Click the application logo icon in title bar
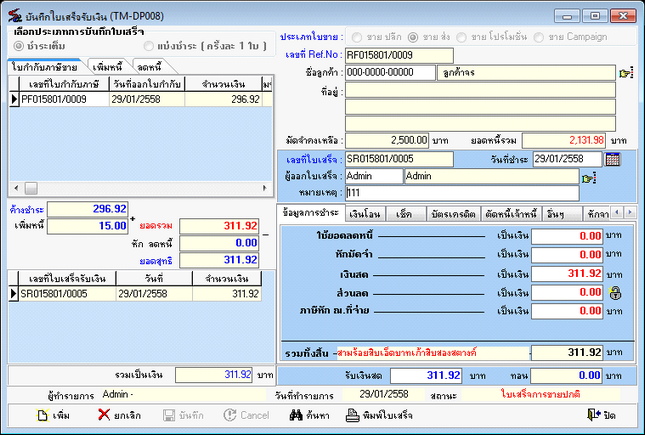 pyautogui.click(x=15, y=16)
